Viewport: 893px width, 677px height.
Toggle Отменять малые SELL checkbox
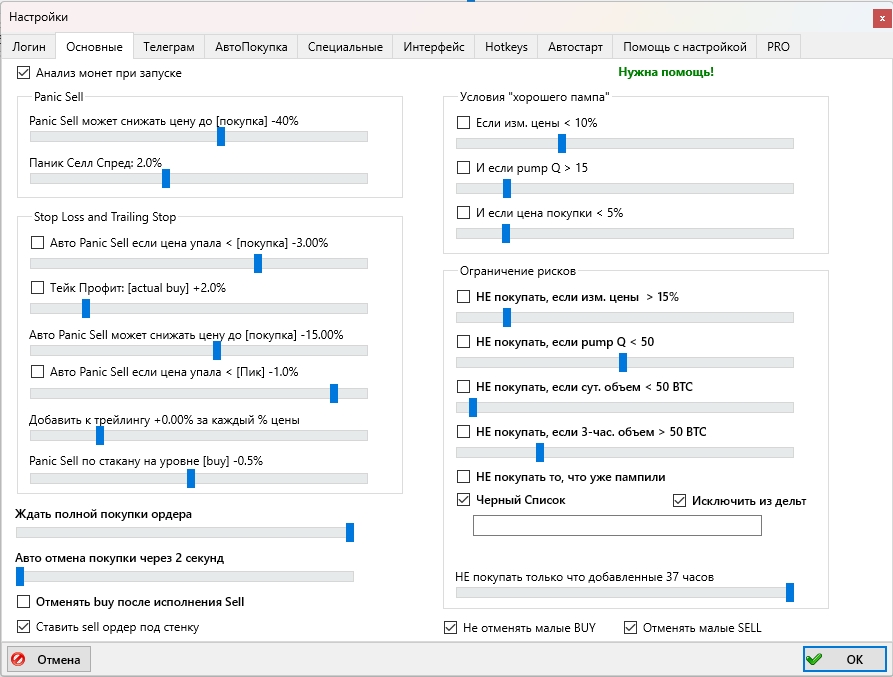click(630, 628)
